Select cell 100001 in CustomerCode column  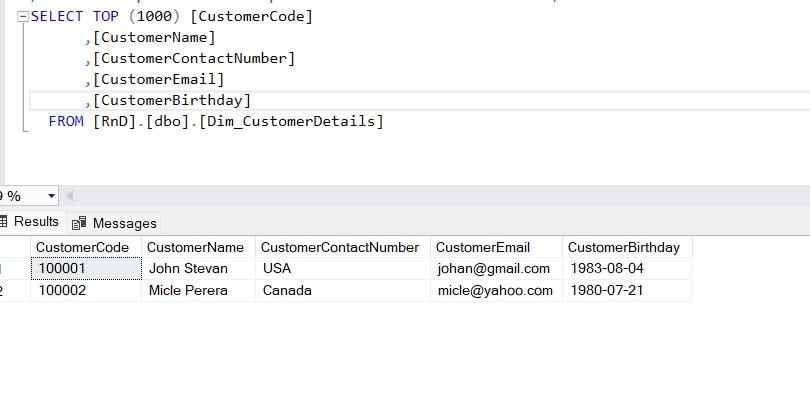(x=86, y=268)
